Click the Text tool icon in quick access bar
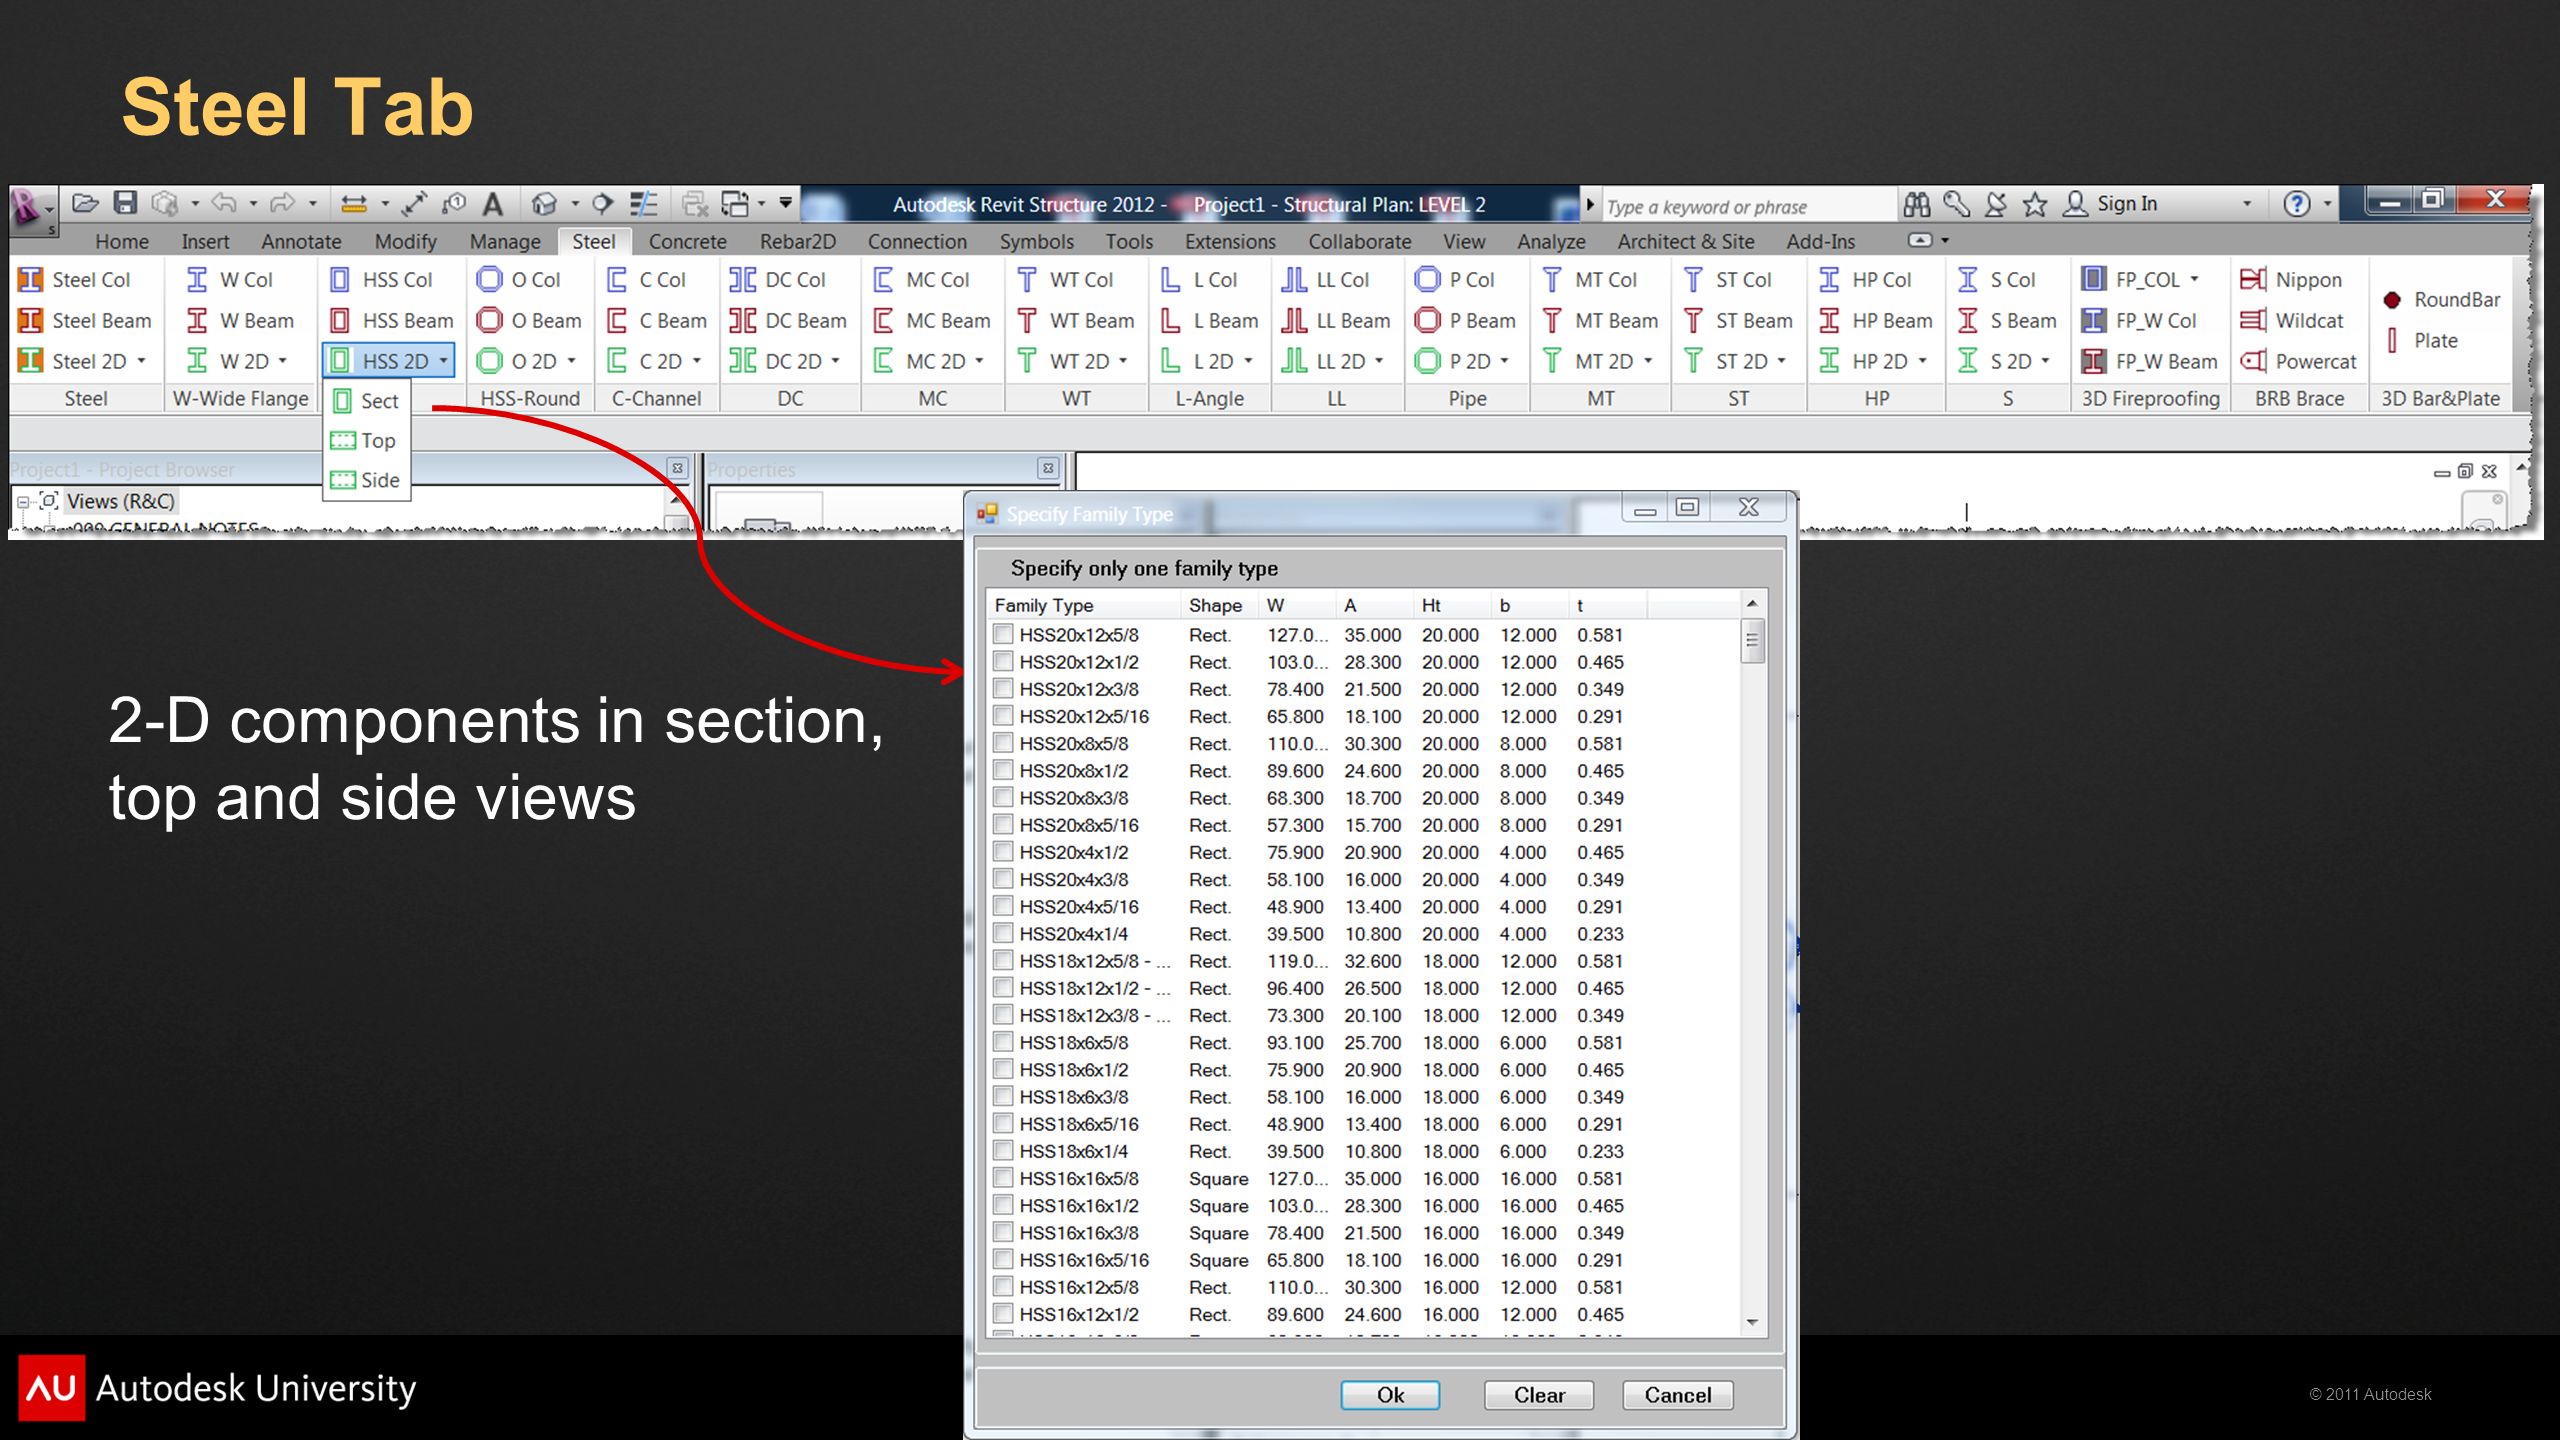Image resolution: width=2560 pixels, height=1440 pixels. pyautogui.click(x=492, y=204)
